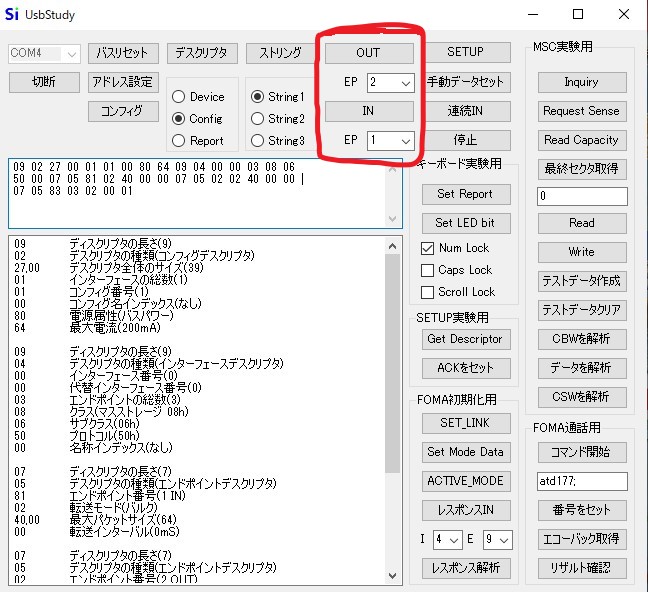Enable the Caps Lock checkbox
This screenshot has width=648, height=592.
pos(428,270)
